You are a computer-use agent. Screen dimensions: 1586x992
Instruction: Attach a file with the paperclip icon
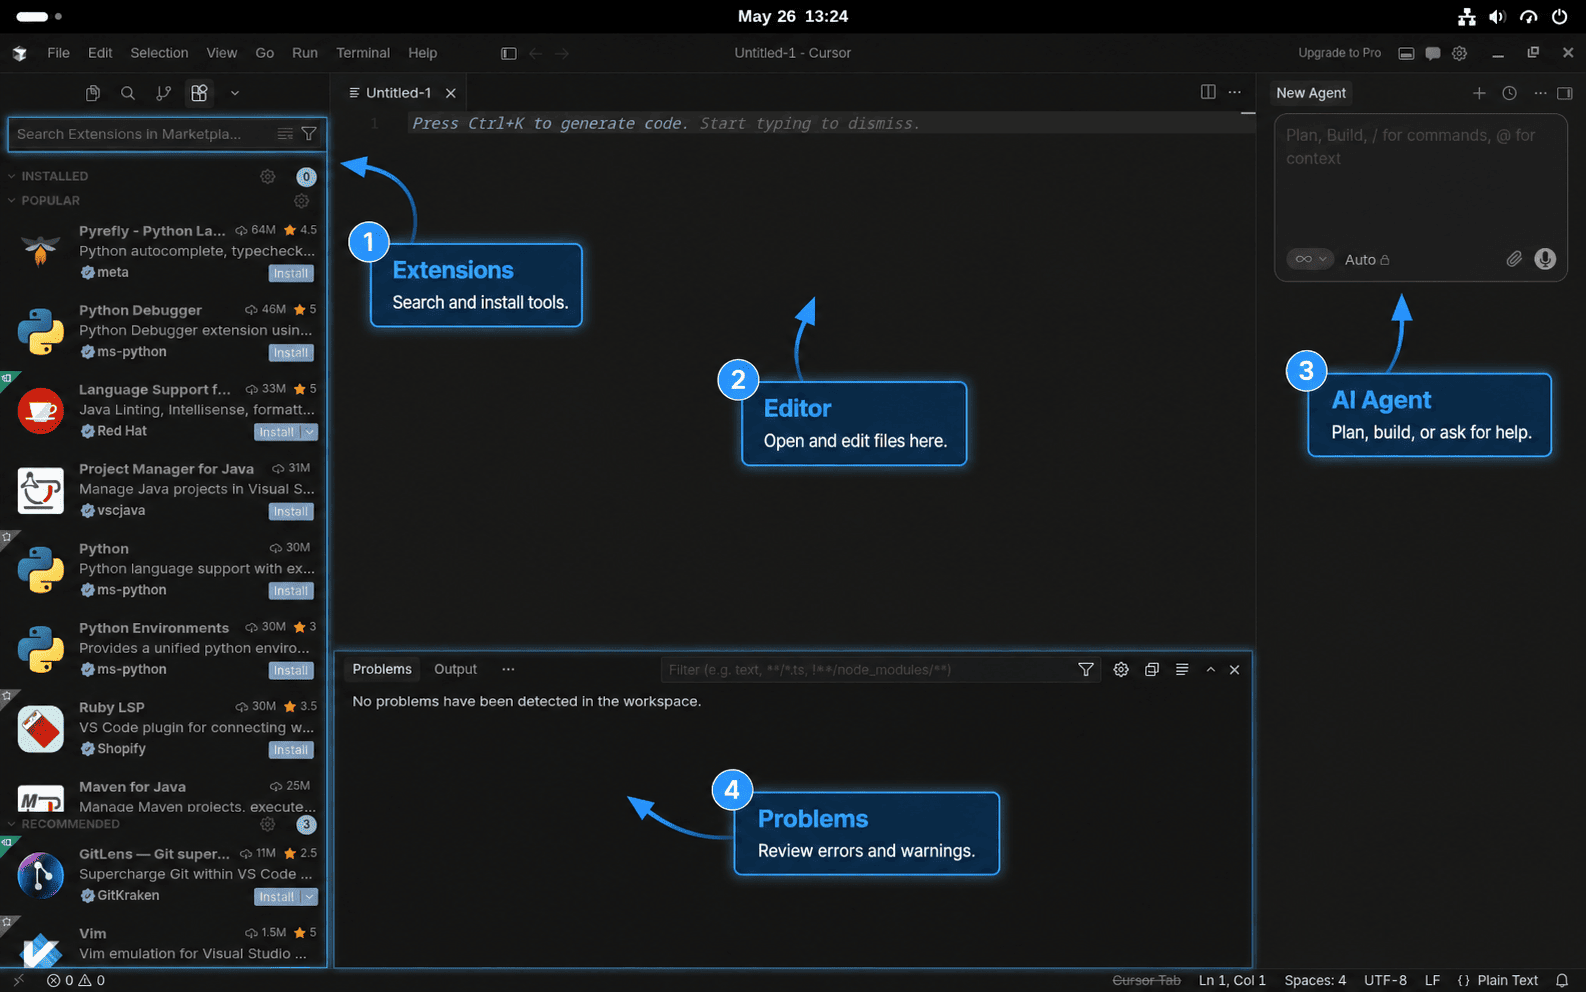[x=1514, y=259]
